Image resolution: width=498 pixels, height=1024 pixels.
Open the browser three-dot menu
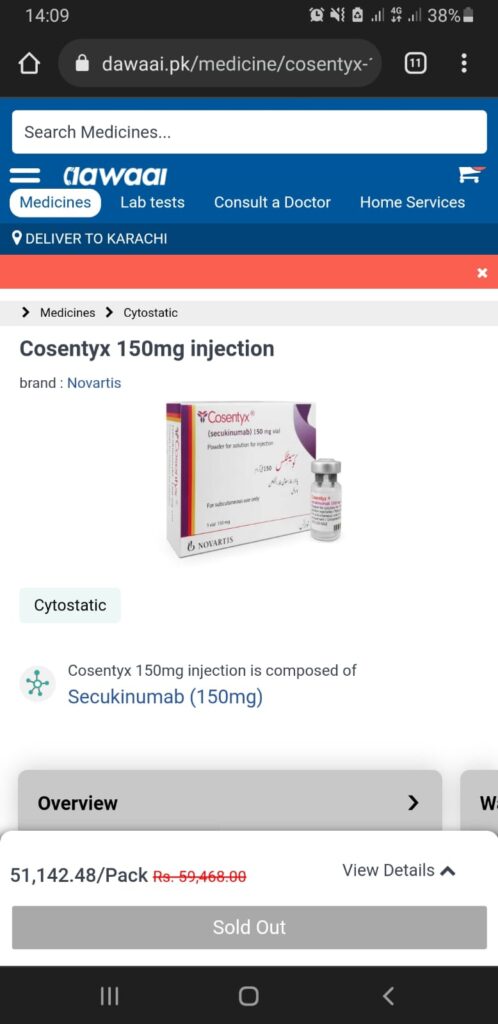[463, 63]
